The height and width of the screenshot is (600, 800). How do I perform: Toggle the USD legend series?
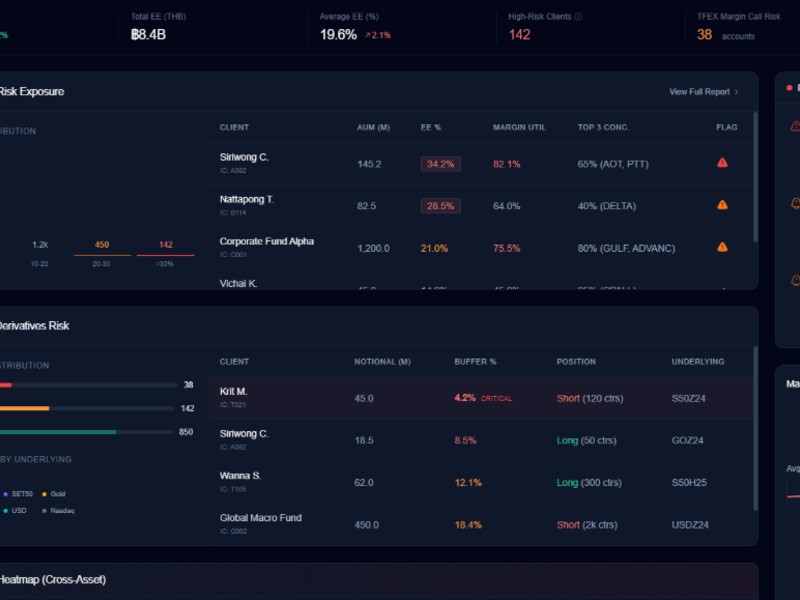click(x=15, y=510)
